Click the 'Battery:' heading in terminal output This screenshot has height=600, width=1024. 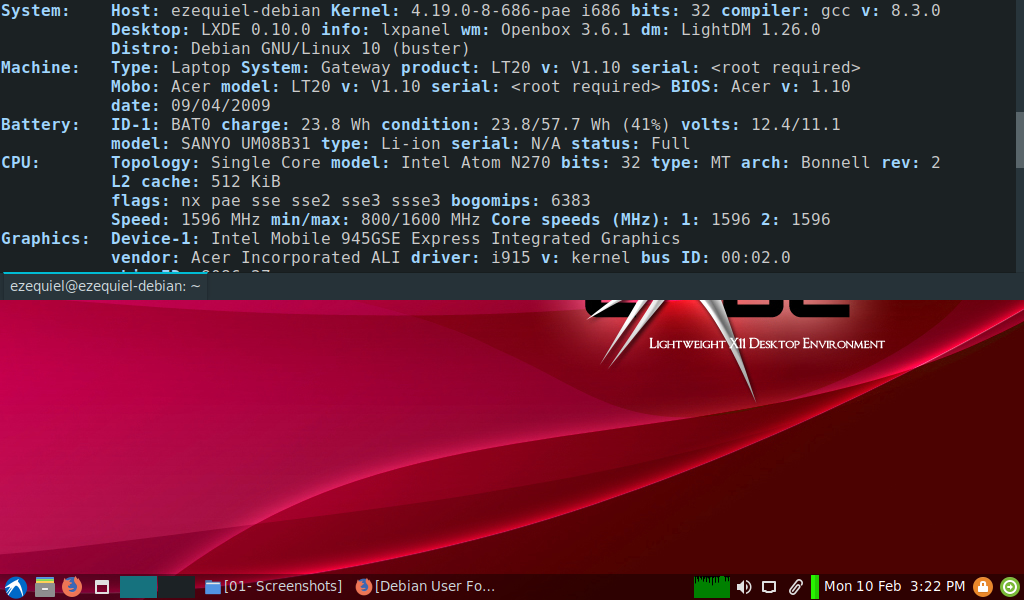(40, 124)
